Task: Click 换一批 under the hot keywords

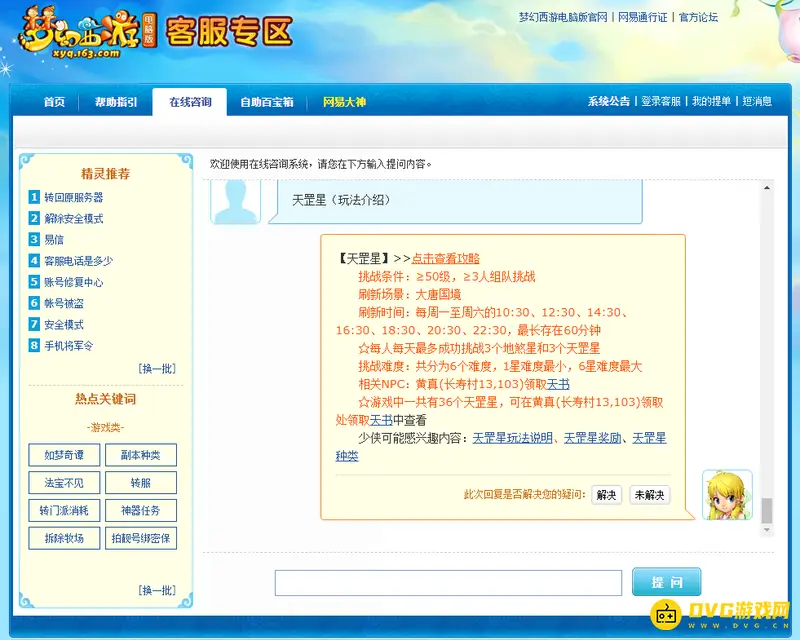Action: click(x=157, y=590)
